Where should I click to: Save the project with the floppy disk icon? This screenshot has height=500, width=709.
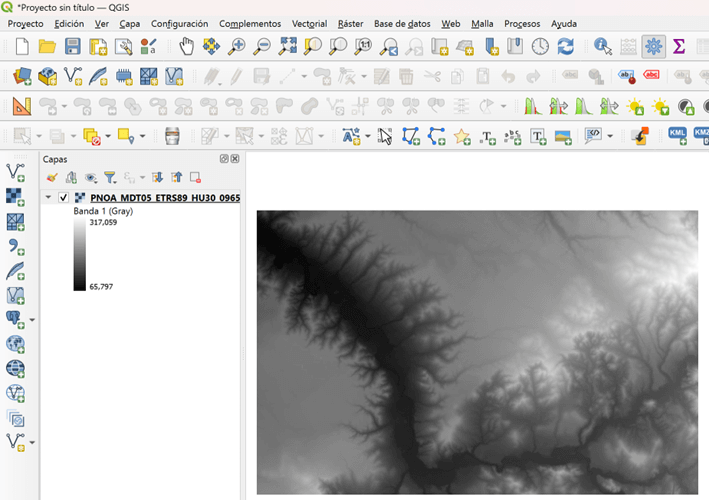(72, 46)
